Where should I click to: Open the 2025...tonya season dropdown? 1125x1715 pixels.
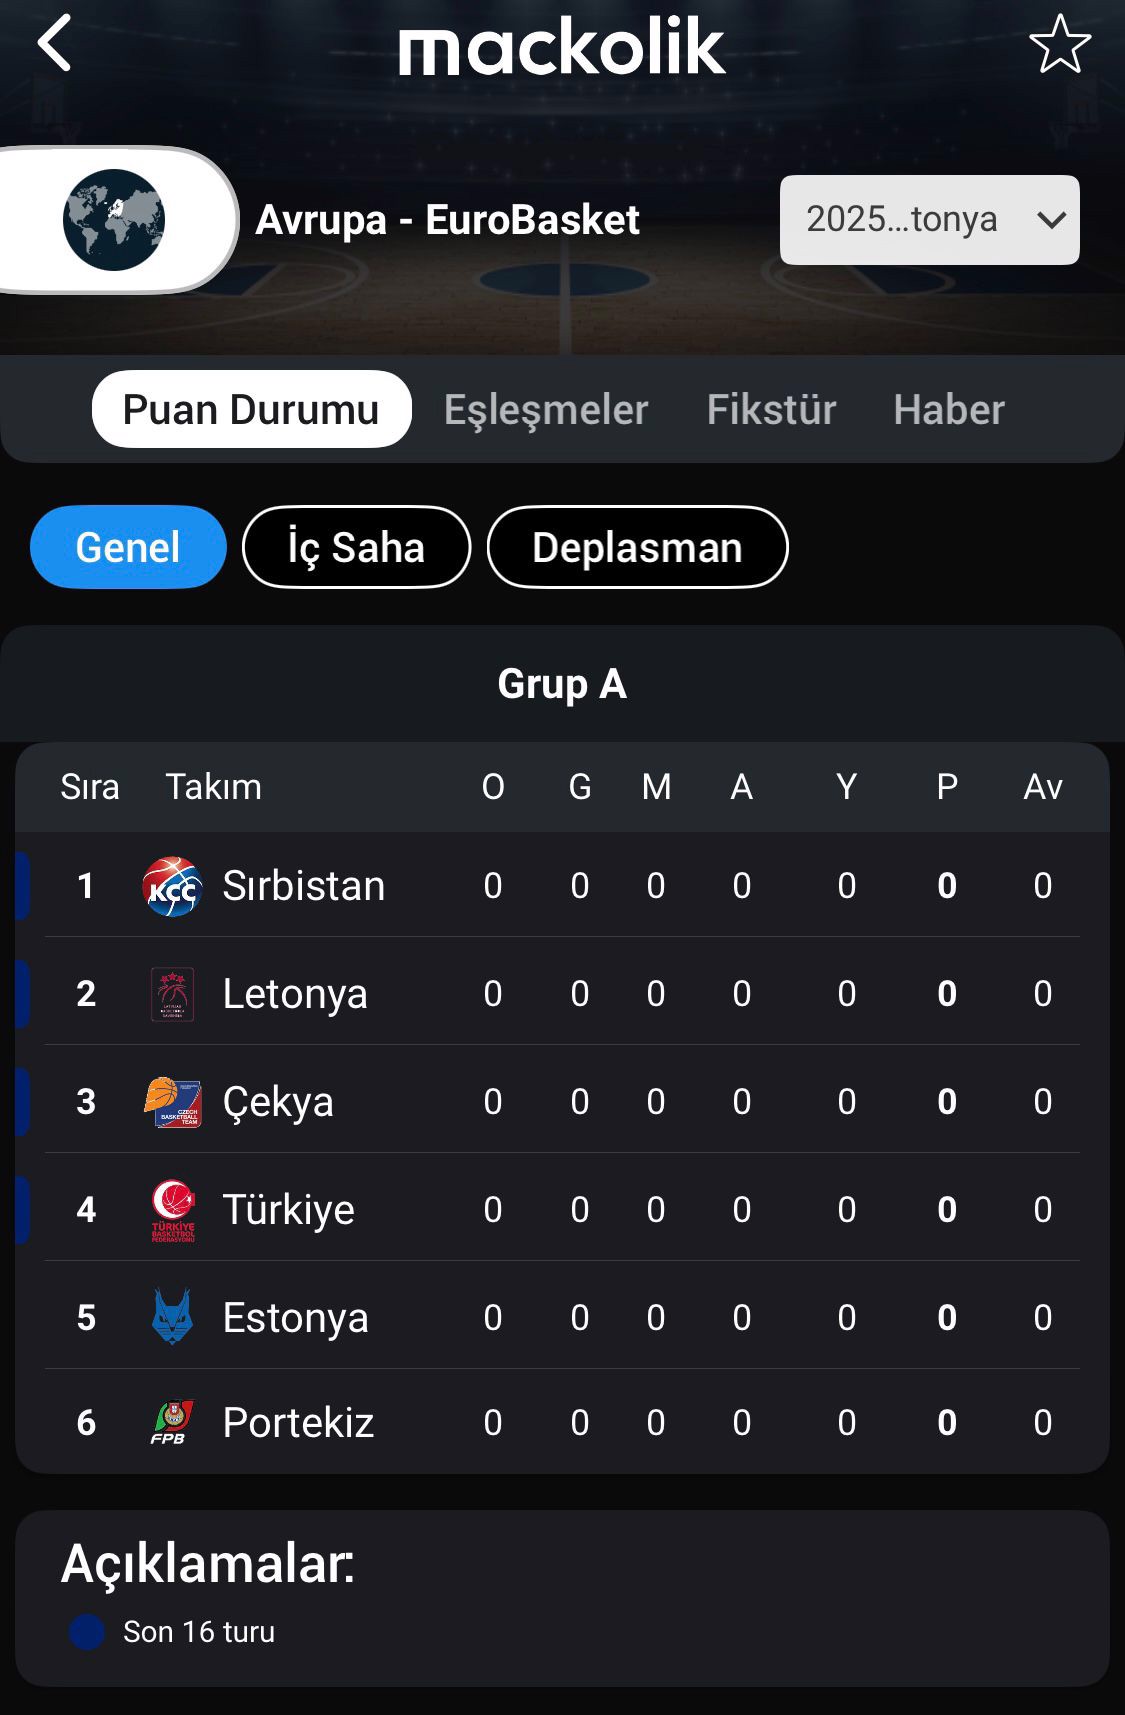pyautogui.click(x=929, y=220)
